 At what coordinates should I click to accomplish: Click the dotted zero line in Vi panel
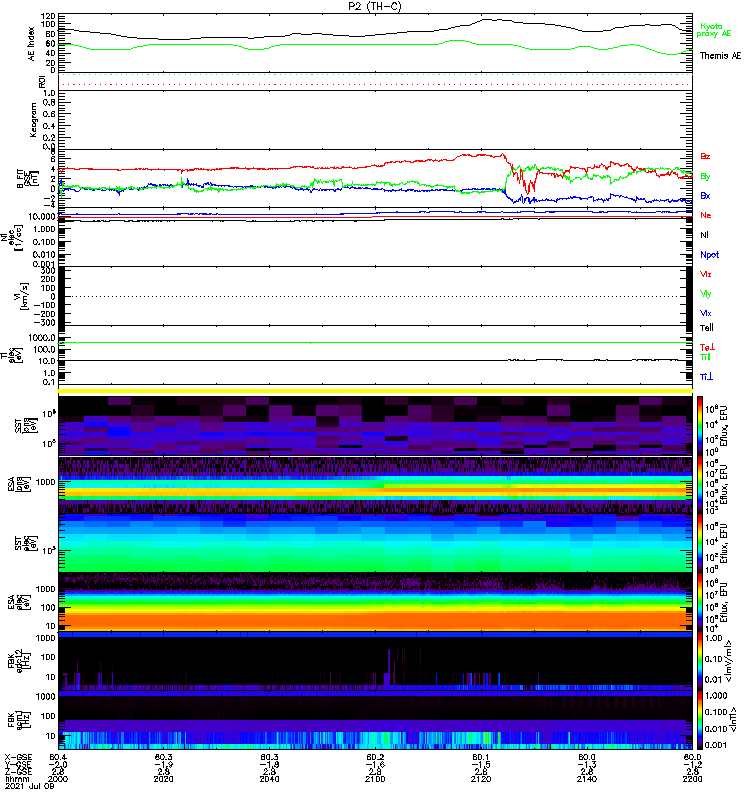375,296
